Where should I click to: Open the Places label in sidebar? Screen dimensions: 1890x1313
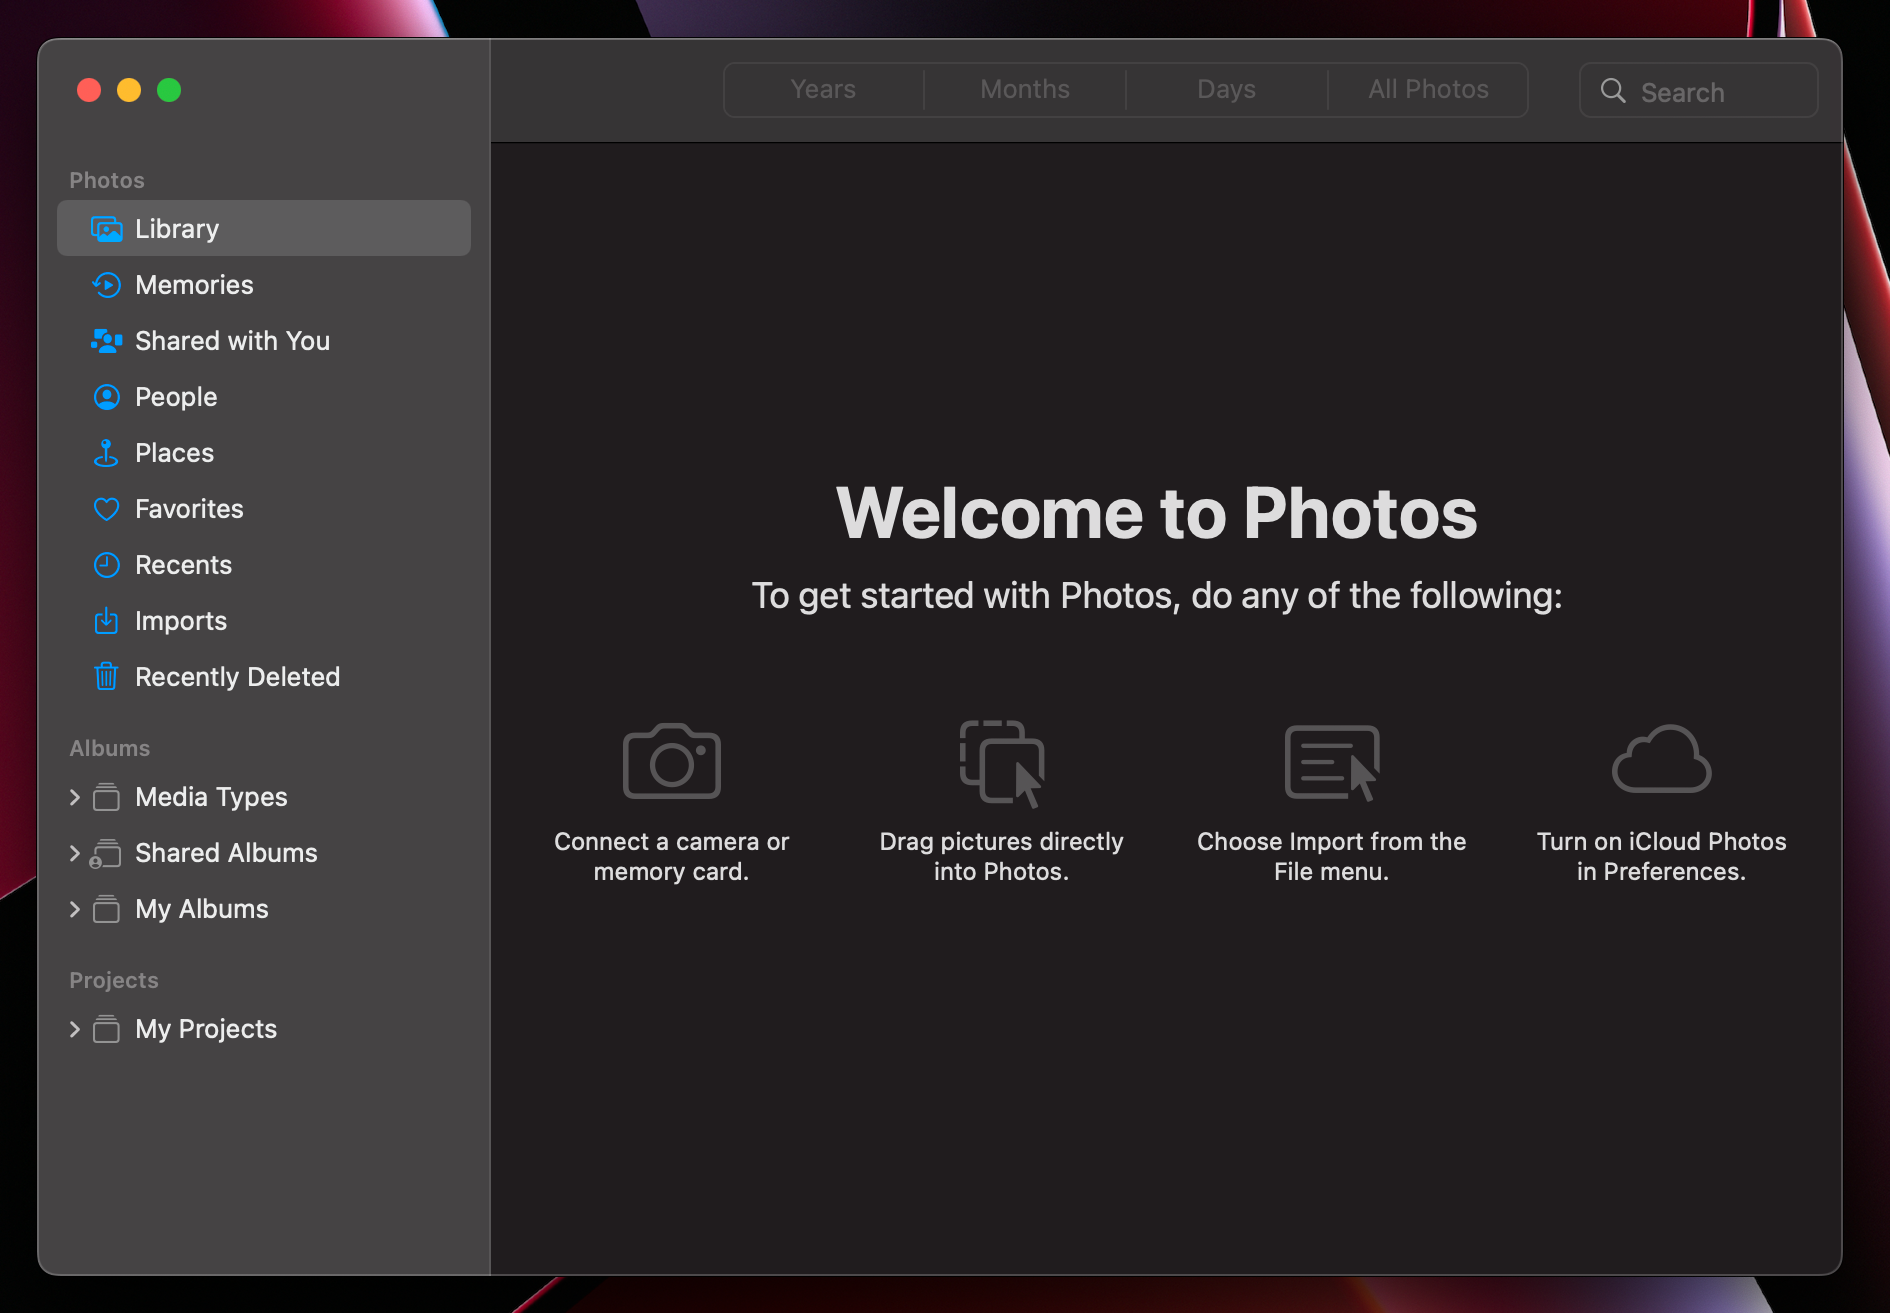tap(174, 453)
